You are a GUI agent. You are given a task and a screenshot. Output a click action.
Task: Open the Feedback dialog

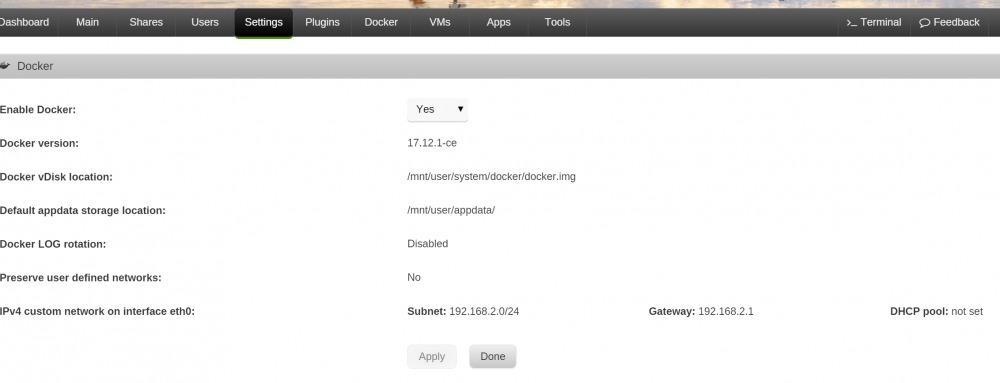tap(949, 22)
